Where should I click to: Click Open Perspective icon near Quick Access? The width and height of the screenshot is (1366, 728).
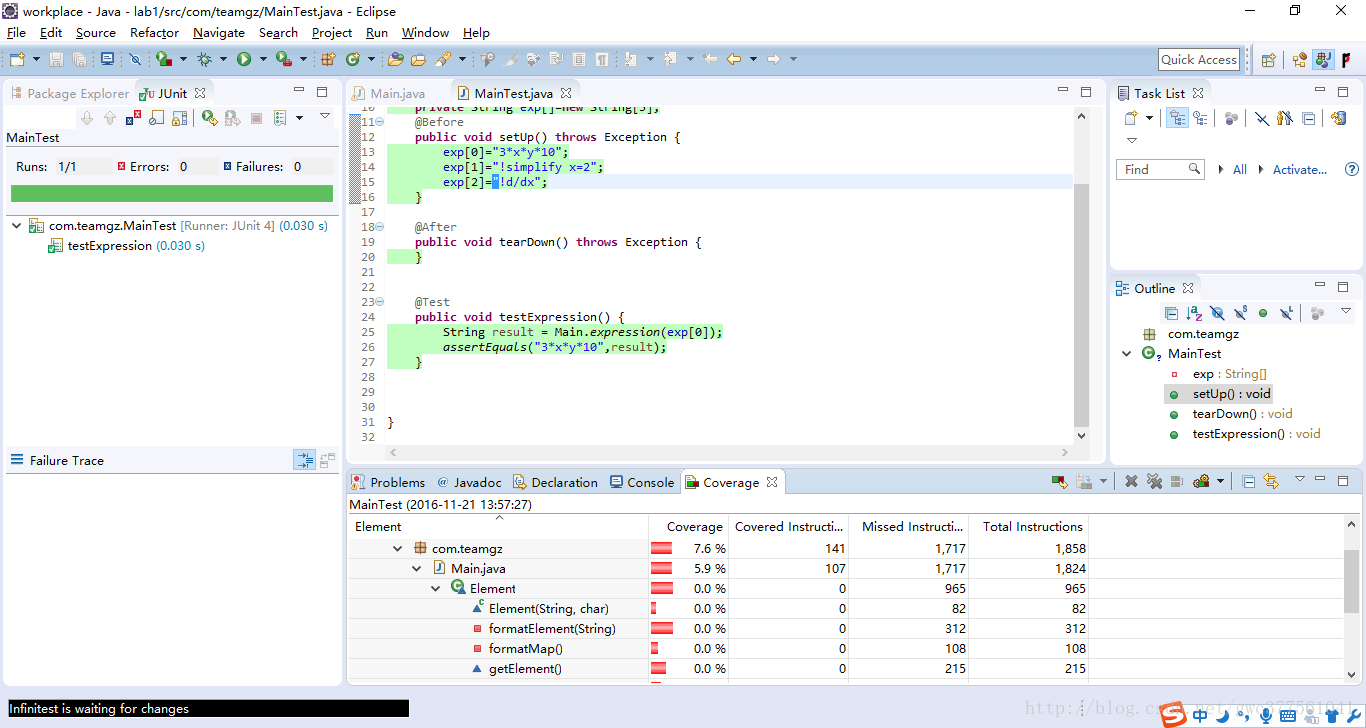click(x=1268, y=60)
